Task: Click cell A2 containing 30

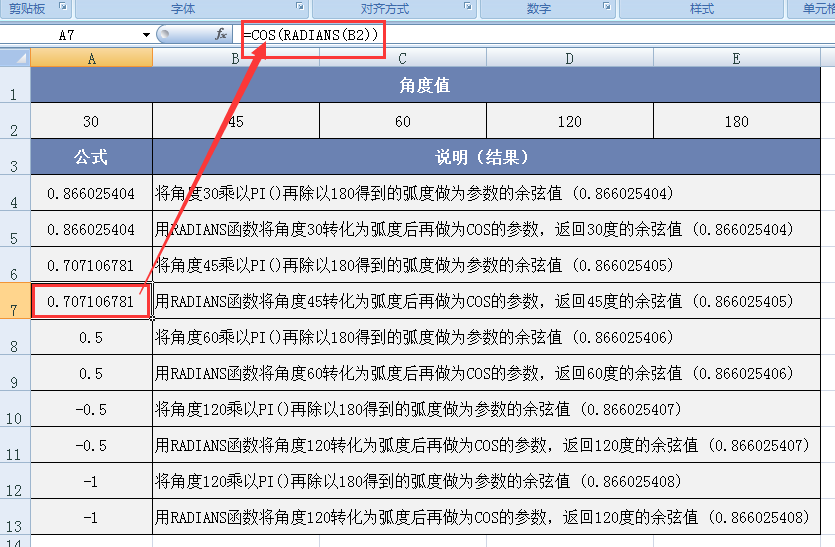Action: click(92, 121)
